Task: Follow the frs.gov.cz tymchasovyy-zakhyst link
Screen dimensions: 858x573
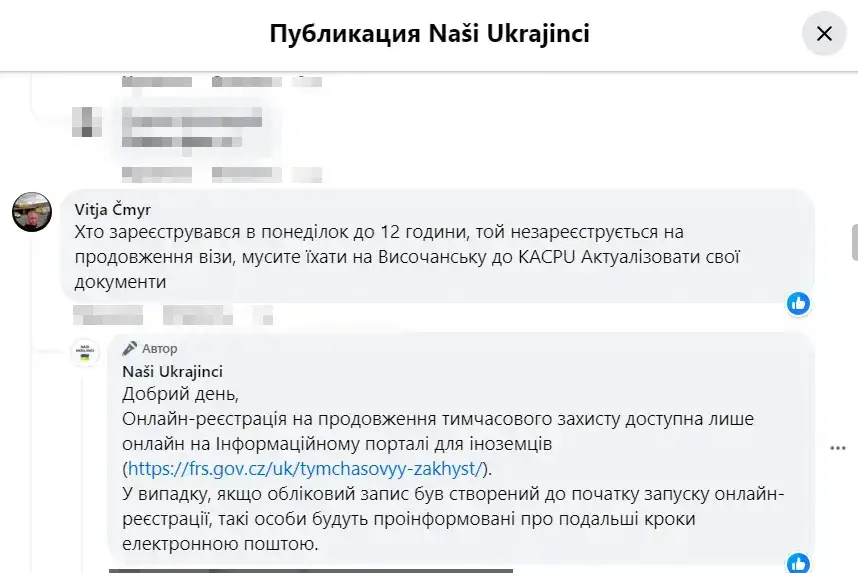Action: pos(305,468)
